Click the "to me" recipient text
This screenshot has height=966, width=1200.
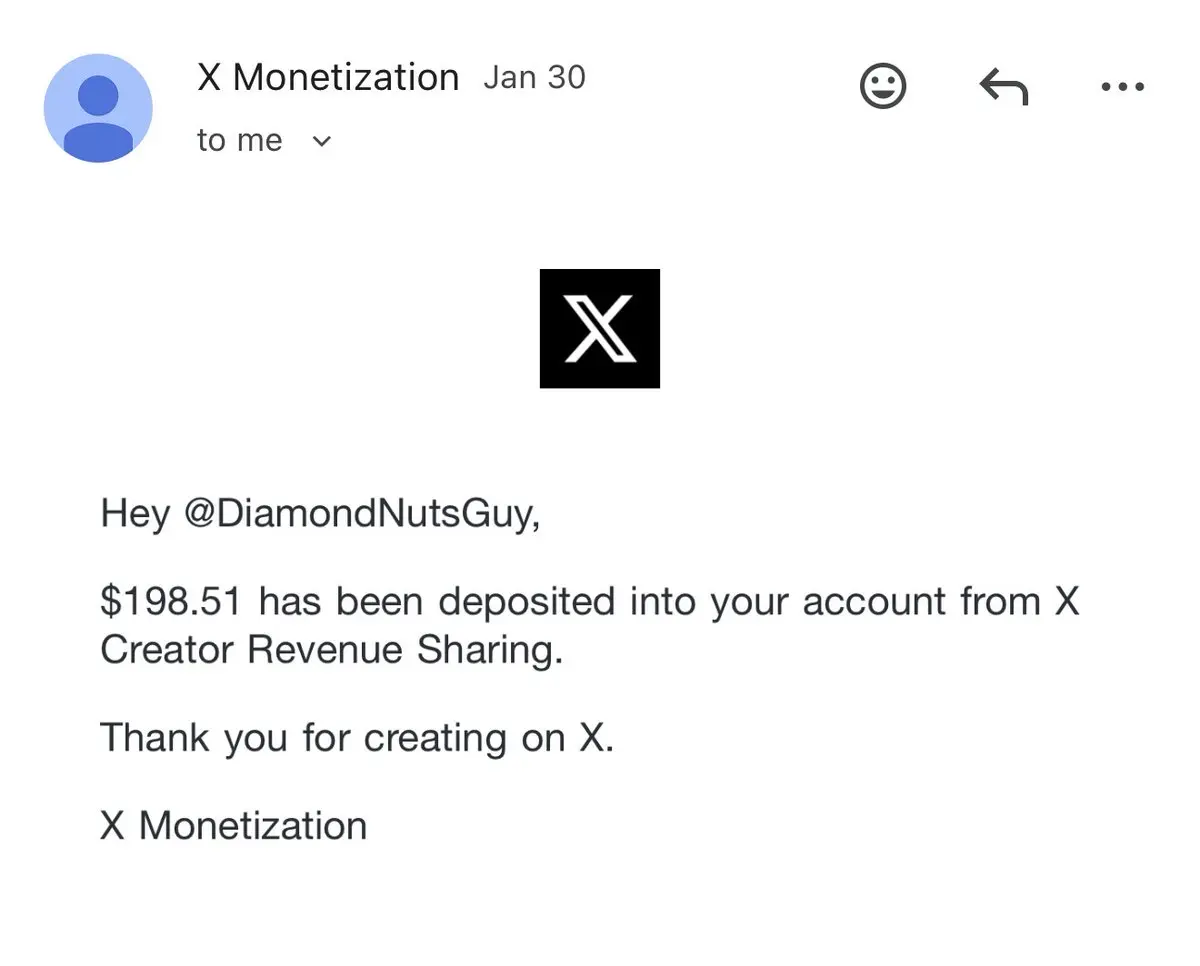(x=240, y=141)
